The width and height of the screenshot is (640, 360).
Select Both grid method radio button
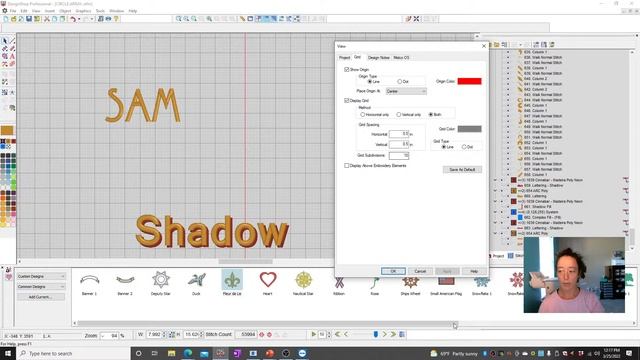(431, 115)
